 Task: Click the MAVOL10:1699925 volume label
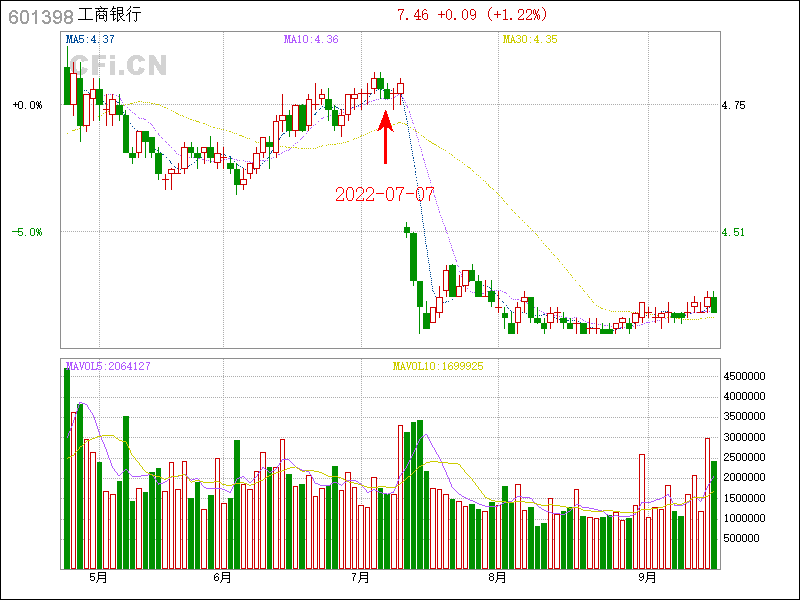[x=438, y=366]
